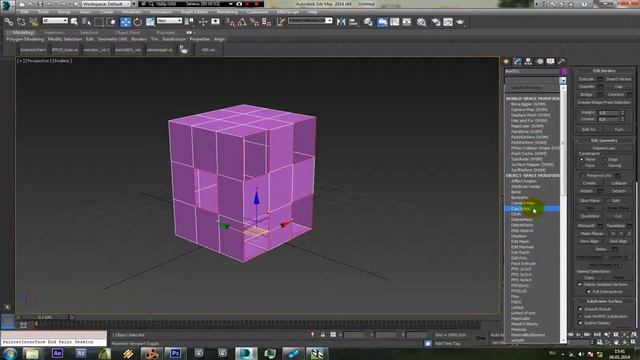
Task: Open the Polygon Modeling ribbon panel
Action: 25,39
